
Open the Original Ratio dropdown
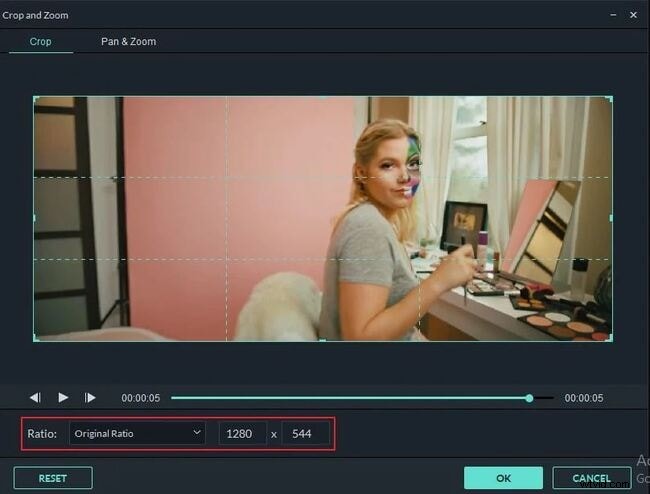click(137, 433)
